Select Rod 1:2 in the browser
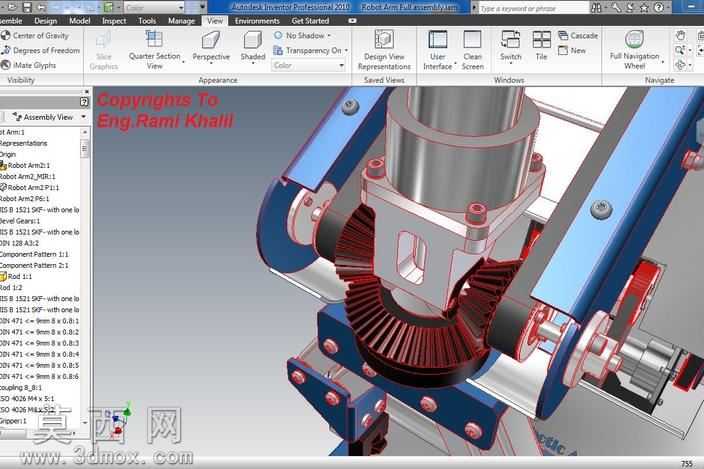This screenshot has width=704, height=469. tap(11, 287)
